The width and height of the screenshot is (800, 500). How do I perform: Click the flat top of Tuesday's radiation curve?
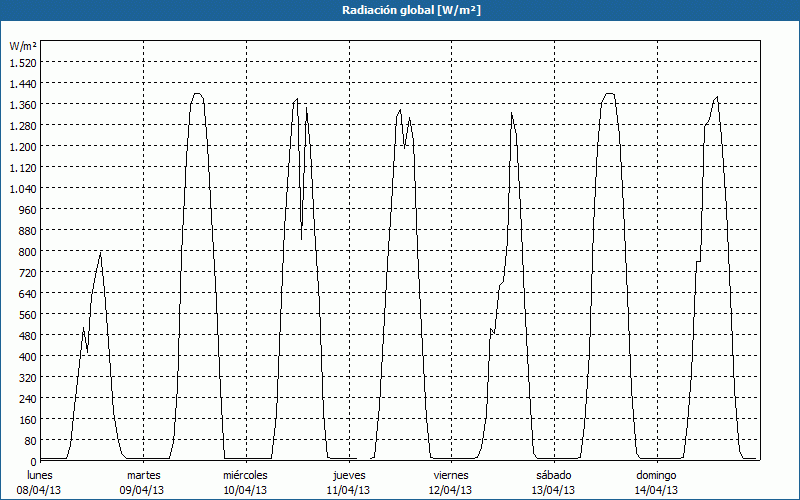point(197,94)
